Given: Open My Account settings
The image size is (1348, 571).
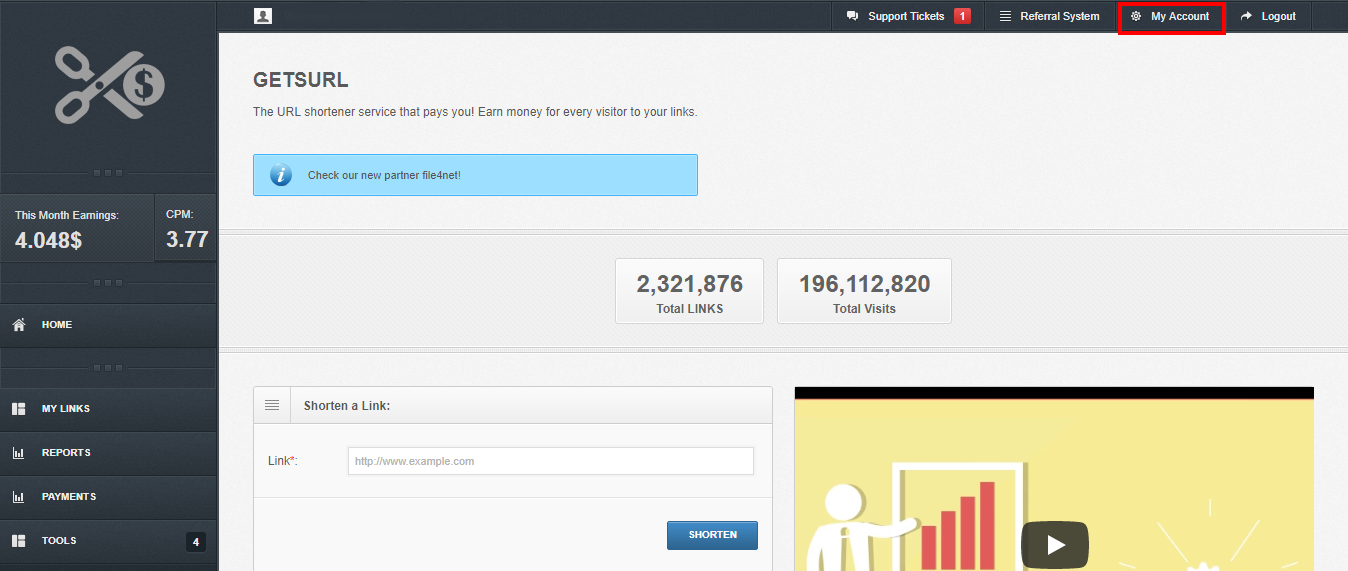Looking at the screenshot, I should [x=1171, y=17].
